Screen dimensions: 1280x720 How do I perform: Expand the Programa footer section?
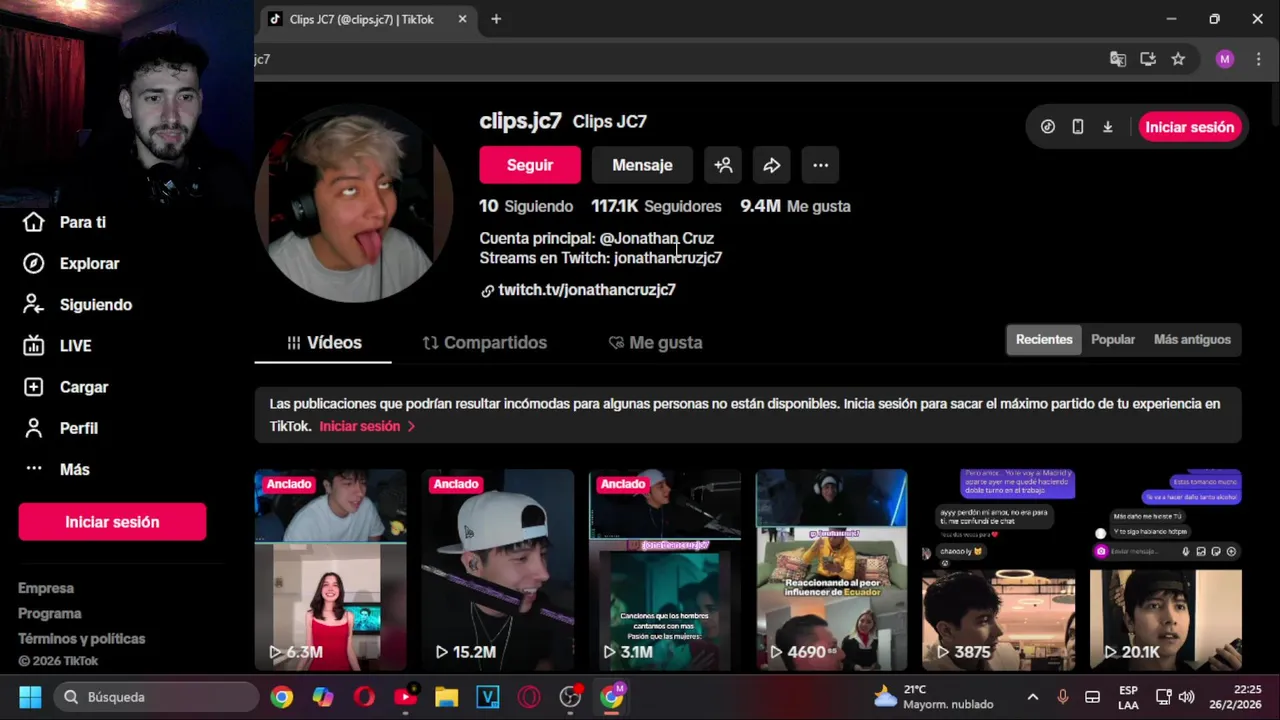50,613
